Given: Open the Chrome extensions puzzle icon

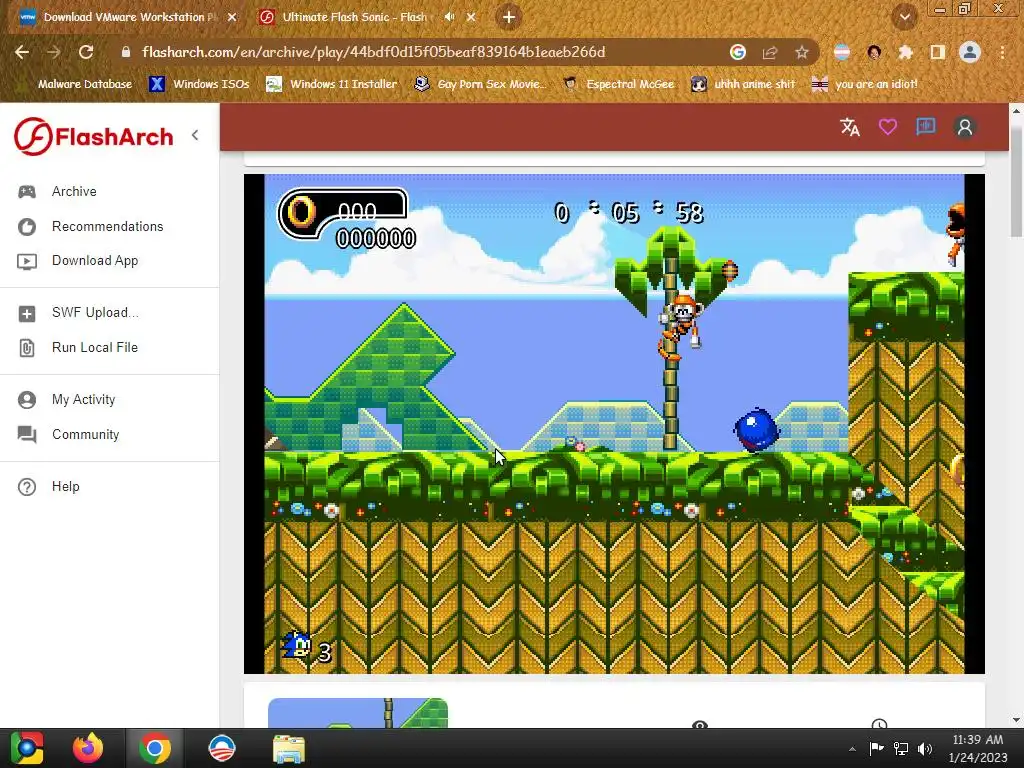Looking at the screenshot, I should [x=905, y=52].
